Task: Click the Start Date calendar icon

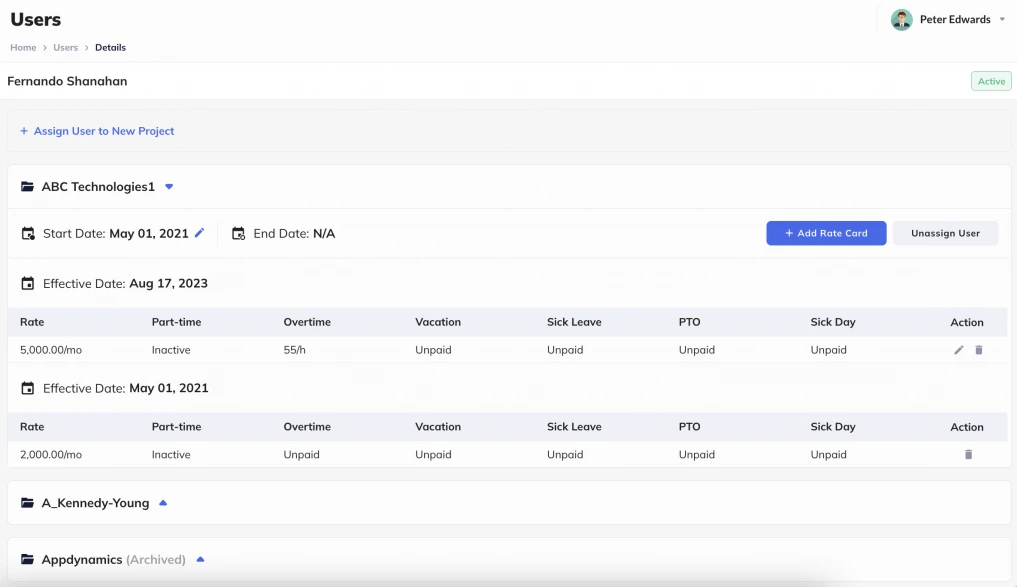Action: pyautogui.click(x=28, y=234)
